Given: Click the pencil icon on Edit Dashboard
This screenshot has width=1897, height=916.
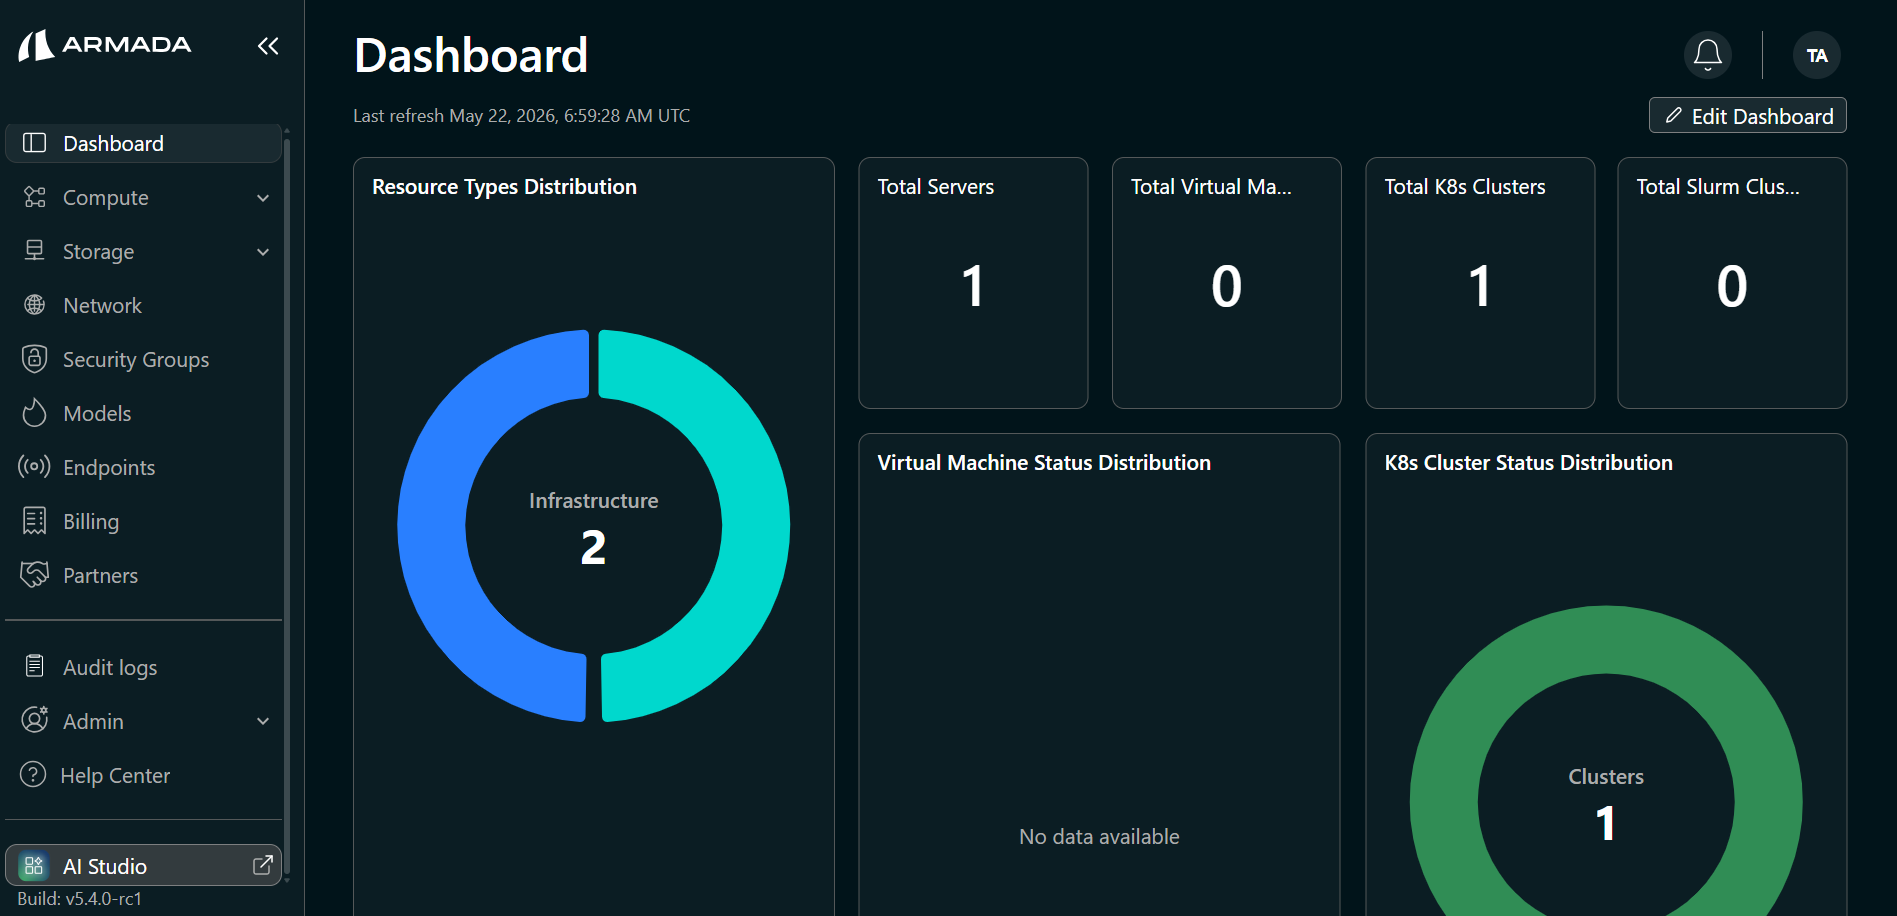Looking at the screenshot, I should 1673,116.
